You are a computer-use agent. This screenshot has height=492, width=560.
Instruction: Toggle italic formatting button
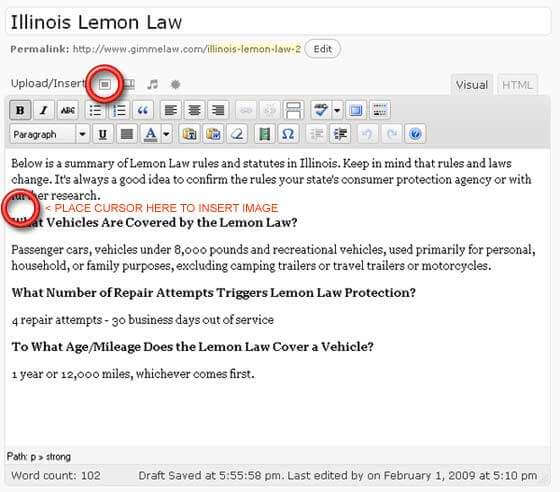pyautogui.click(x=44, y=110)
